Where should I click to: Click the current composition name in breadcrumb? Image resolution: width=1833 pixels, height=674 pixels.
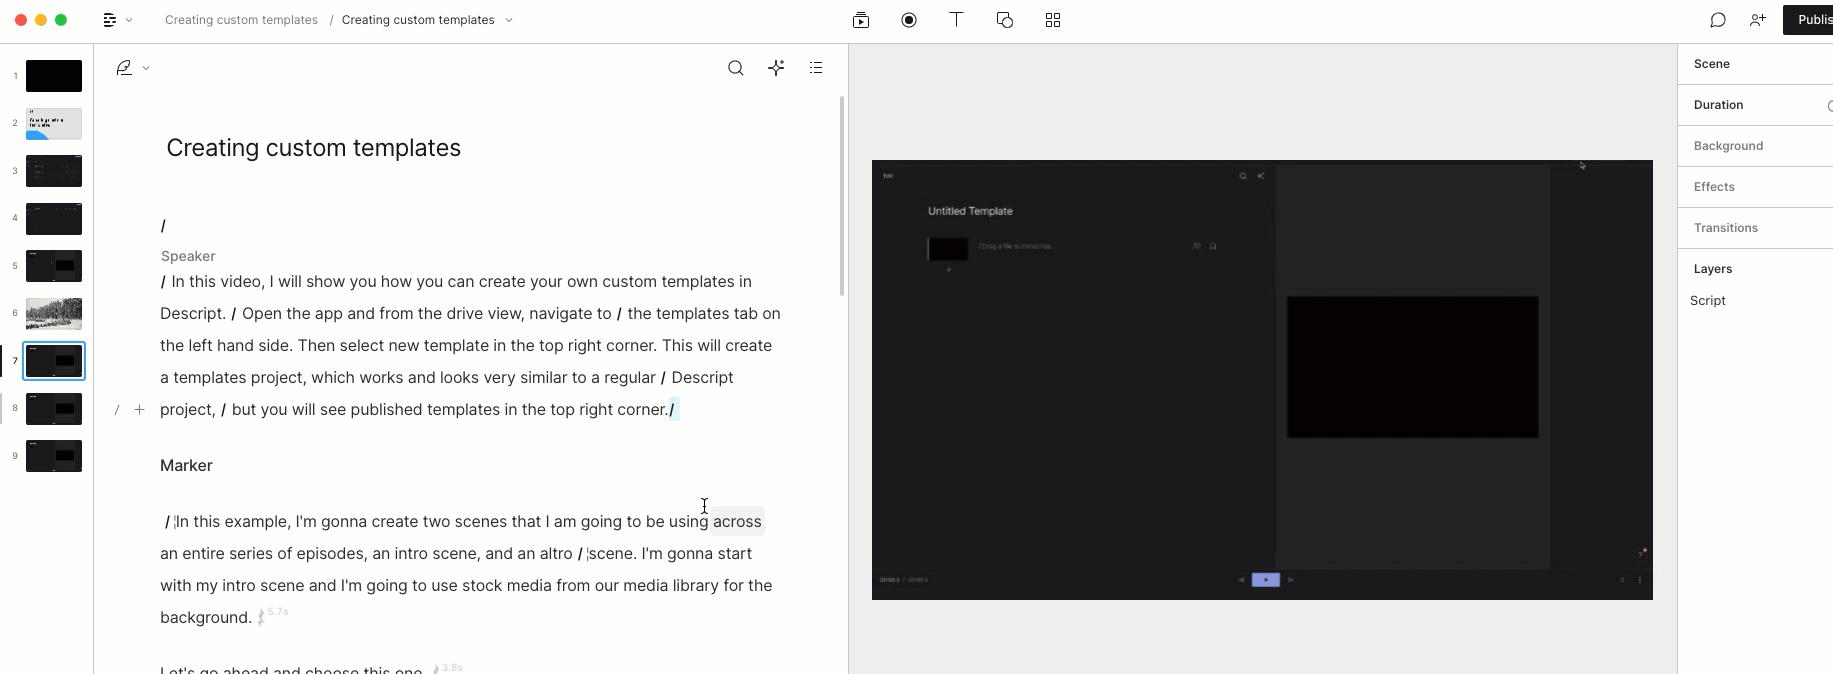[x=418, y=20]
